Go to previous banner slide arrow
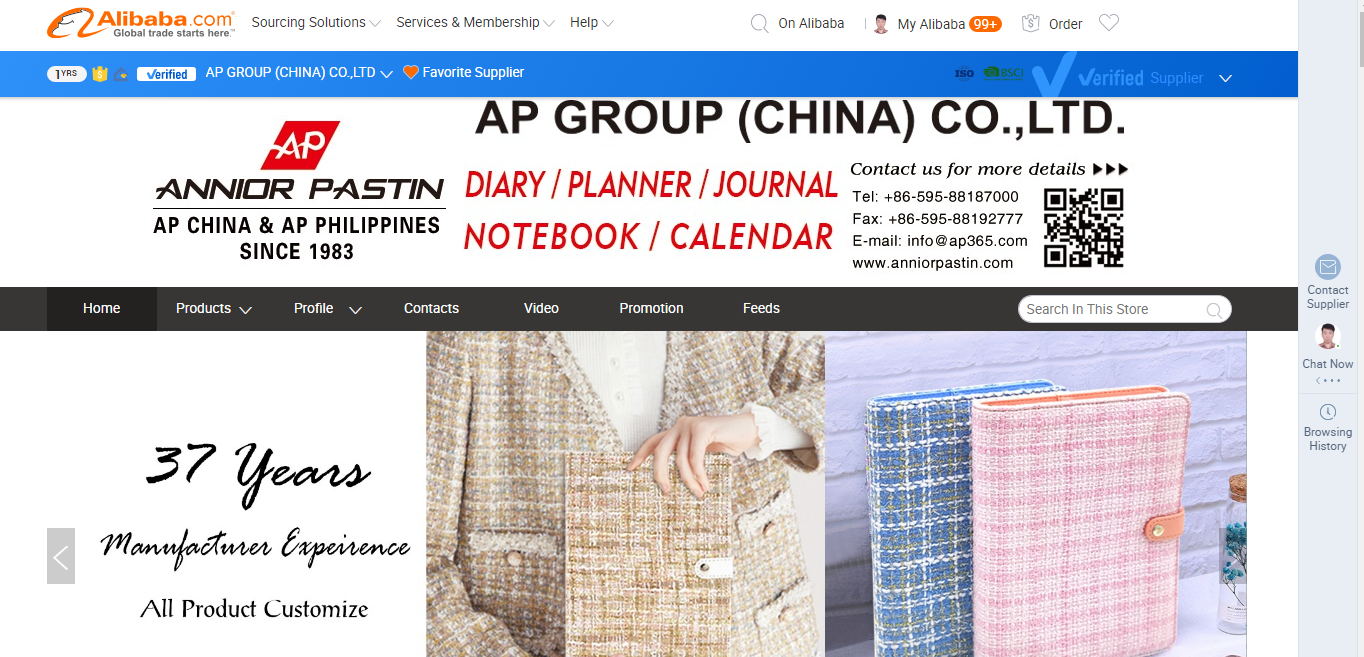Screen dimensions: 1364x657 click(x=61, y=556)
